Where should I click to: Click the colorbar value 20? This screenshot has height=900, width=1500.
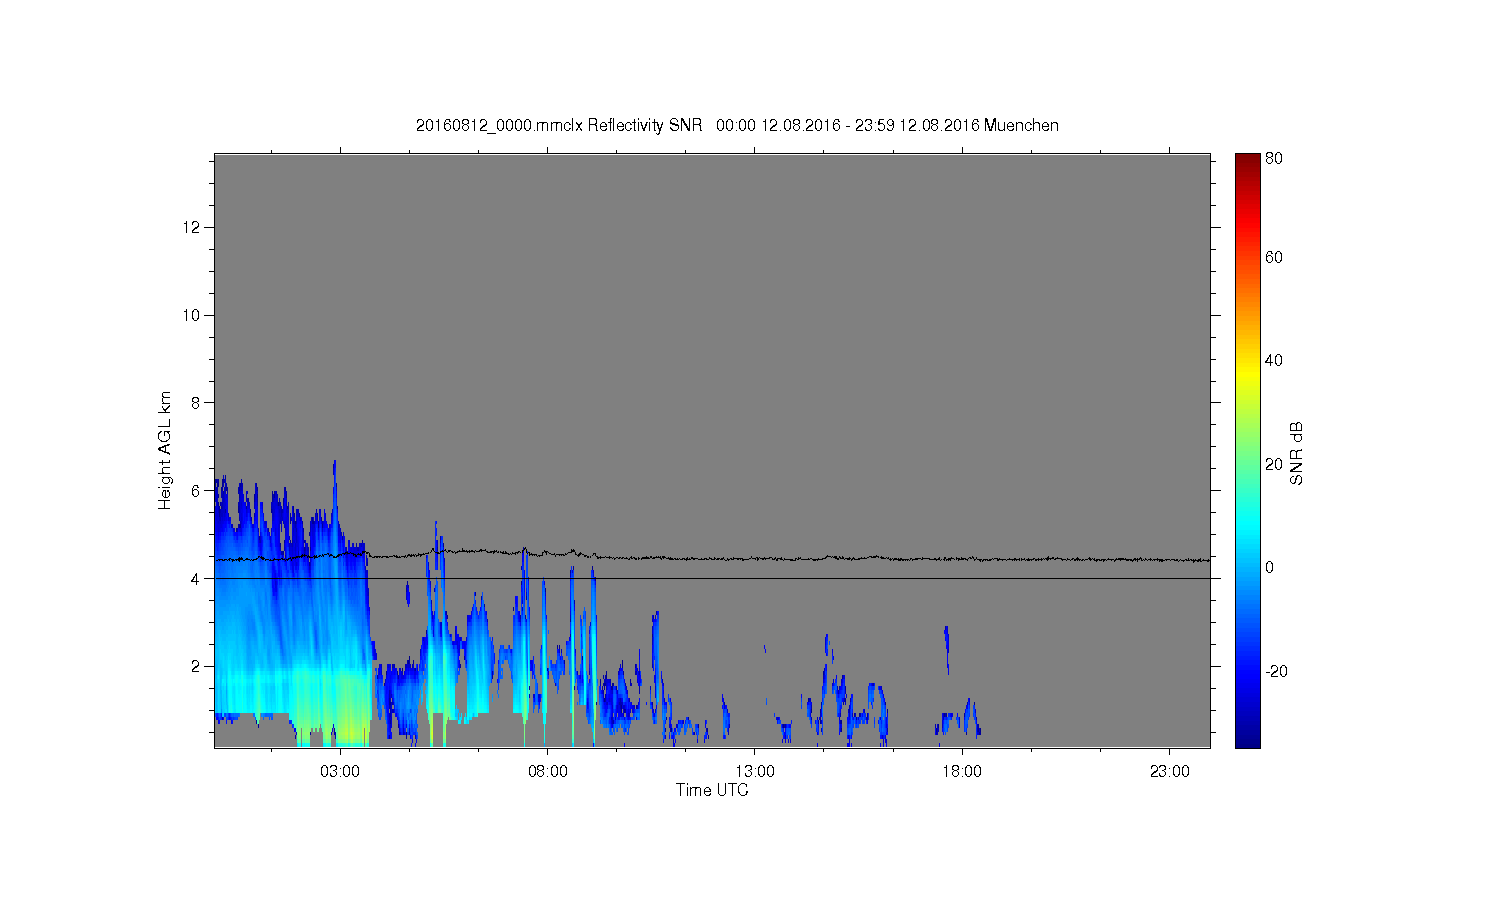tap(1274, 464)
